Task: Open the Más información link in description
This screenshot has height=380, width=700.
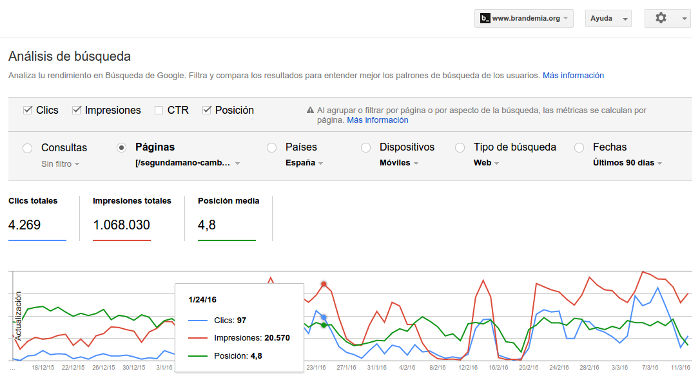Action: tap(573, 75)
